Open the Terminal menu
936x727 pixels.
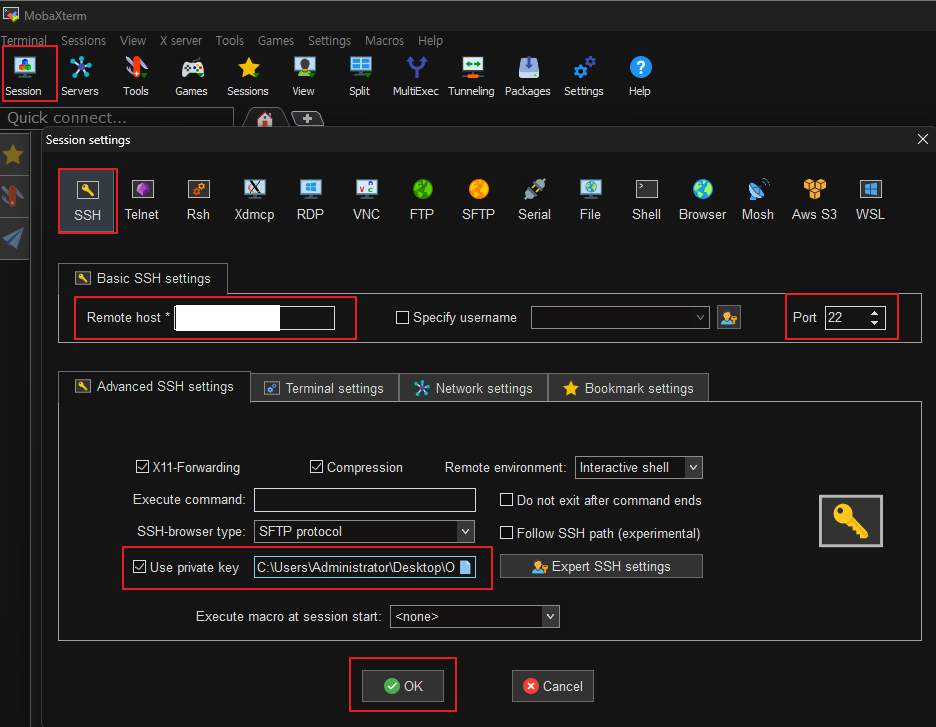click(x=24, y=41)
